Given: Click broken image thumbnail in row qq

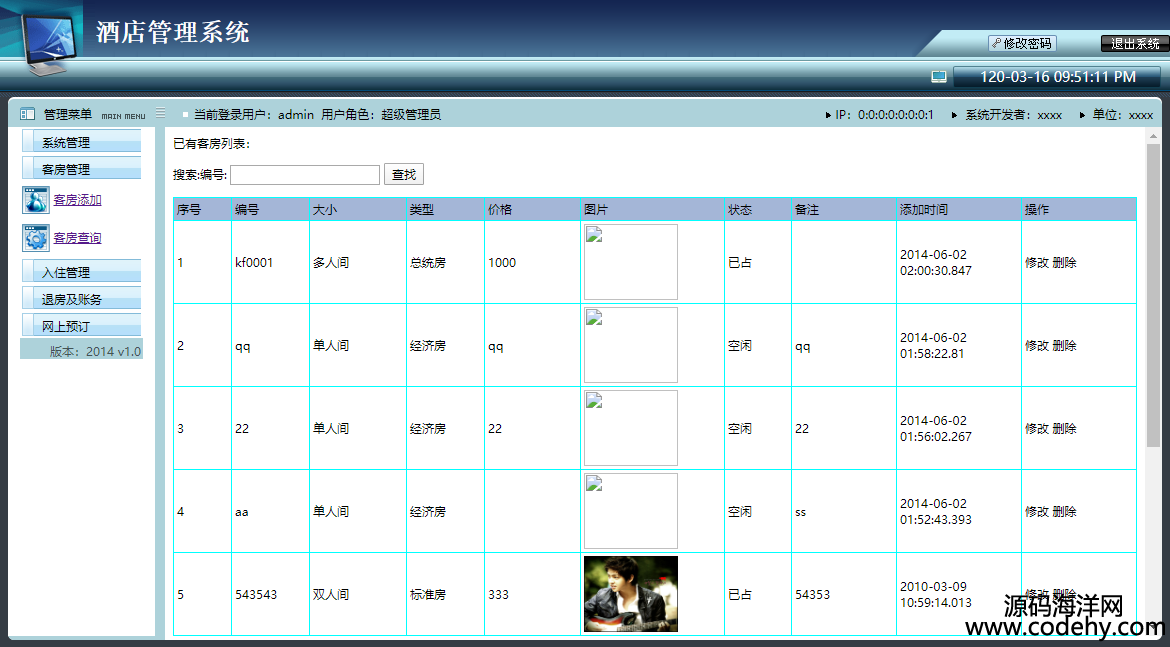Looking at the screenshot, I should pos(631,345).
